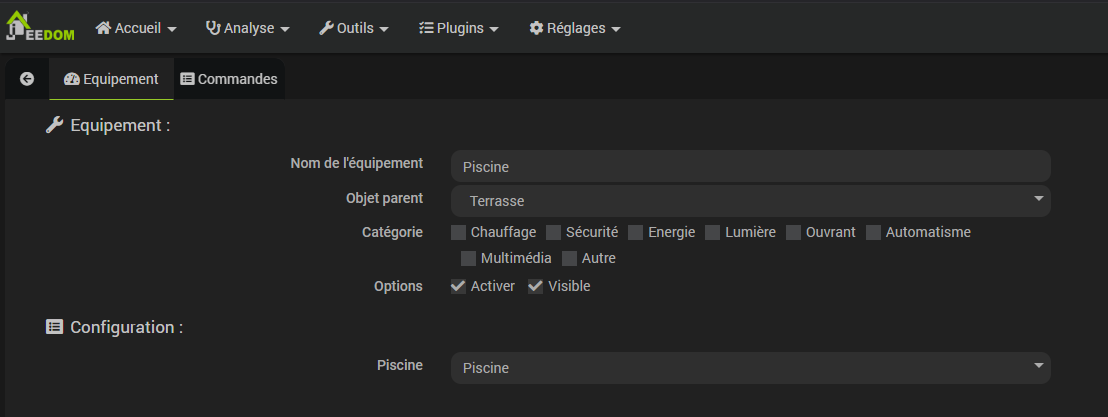Image resolution: width=1108 pixels, height=417 pixels.
Task: Tick the Sécurité category checkbox
Action: [x=554, y=232]
